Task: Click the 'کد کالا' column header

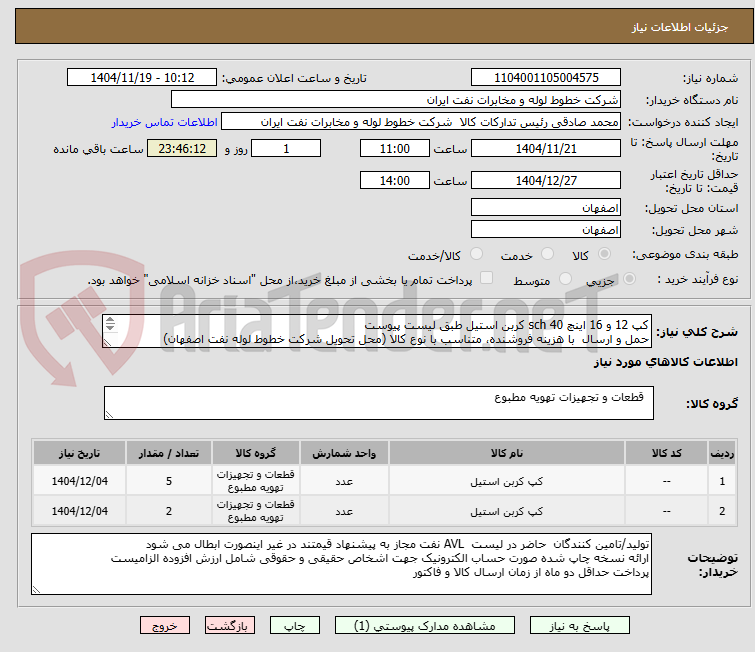Action: click(666, 453)
